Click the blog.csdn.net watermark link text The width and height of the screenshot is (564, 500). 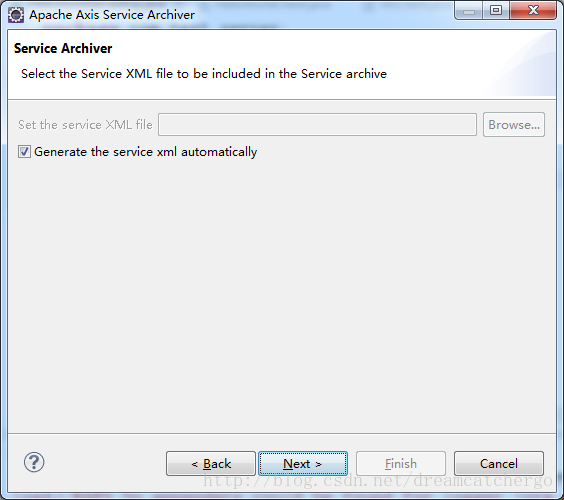point(378,481)
